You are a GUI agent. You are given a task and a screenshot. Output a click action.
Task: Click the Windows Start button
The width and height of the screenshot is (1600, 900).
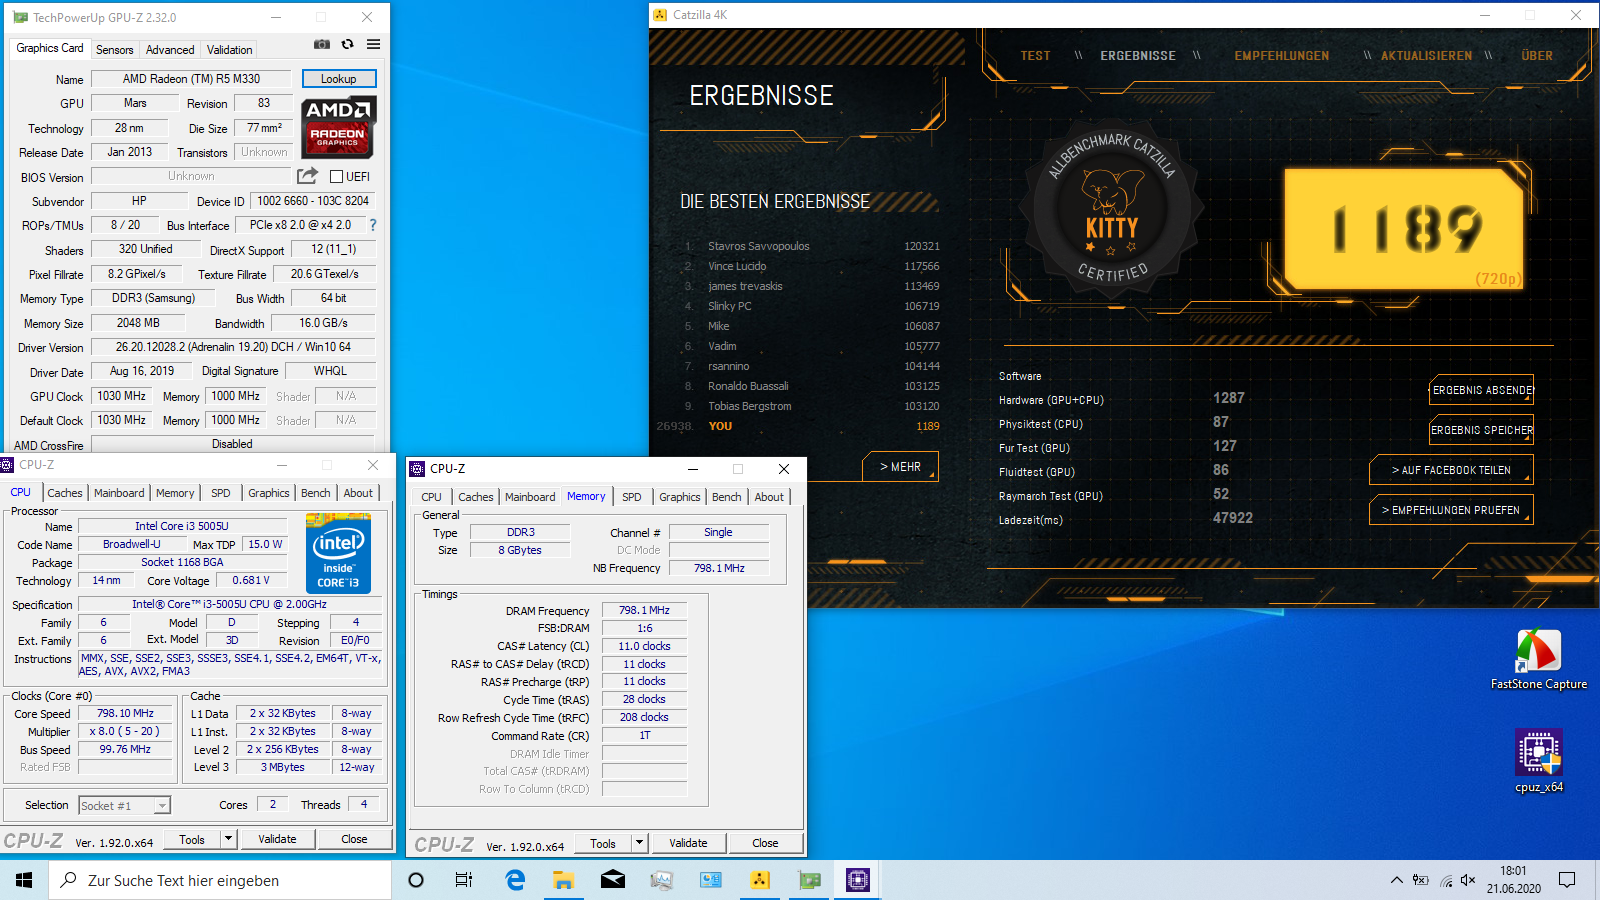[x=24, y=880]
